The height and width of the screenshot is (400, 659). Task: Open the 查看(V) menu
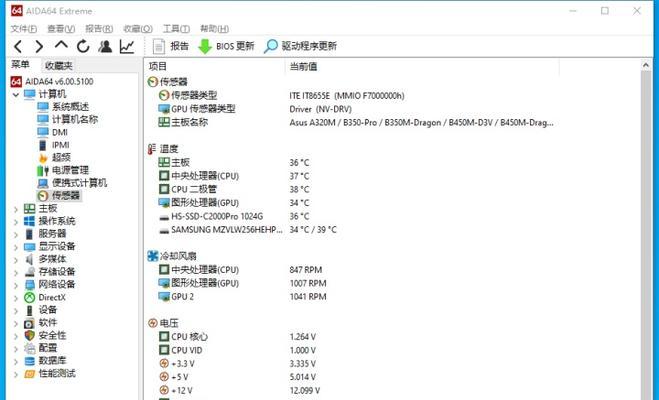tap(61, 29)
